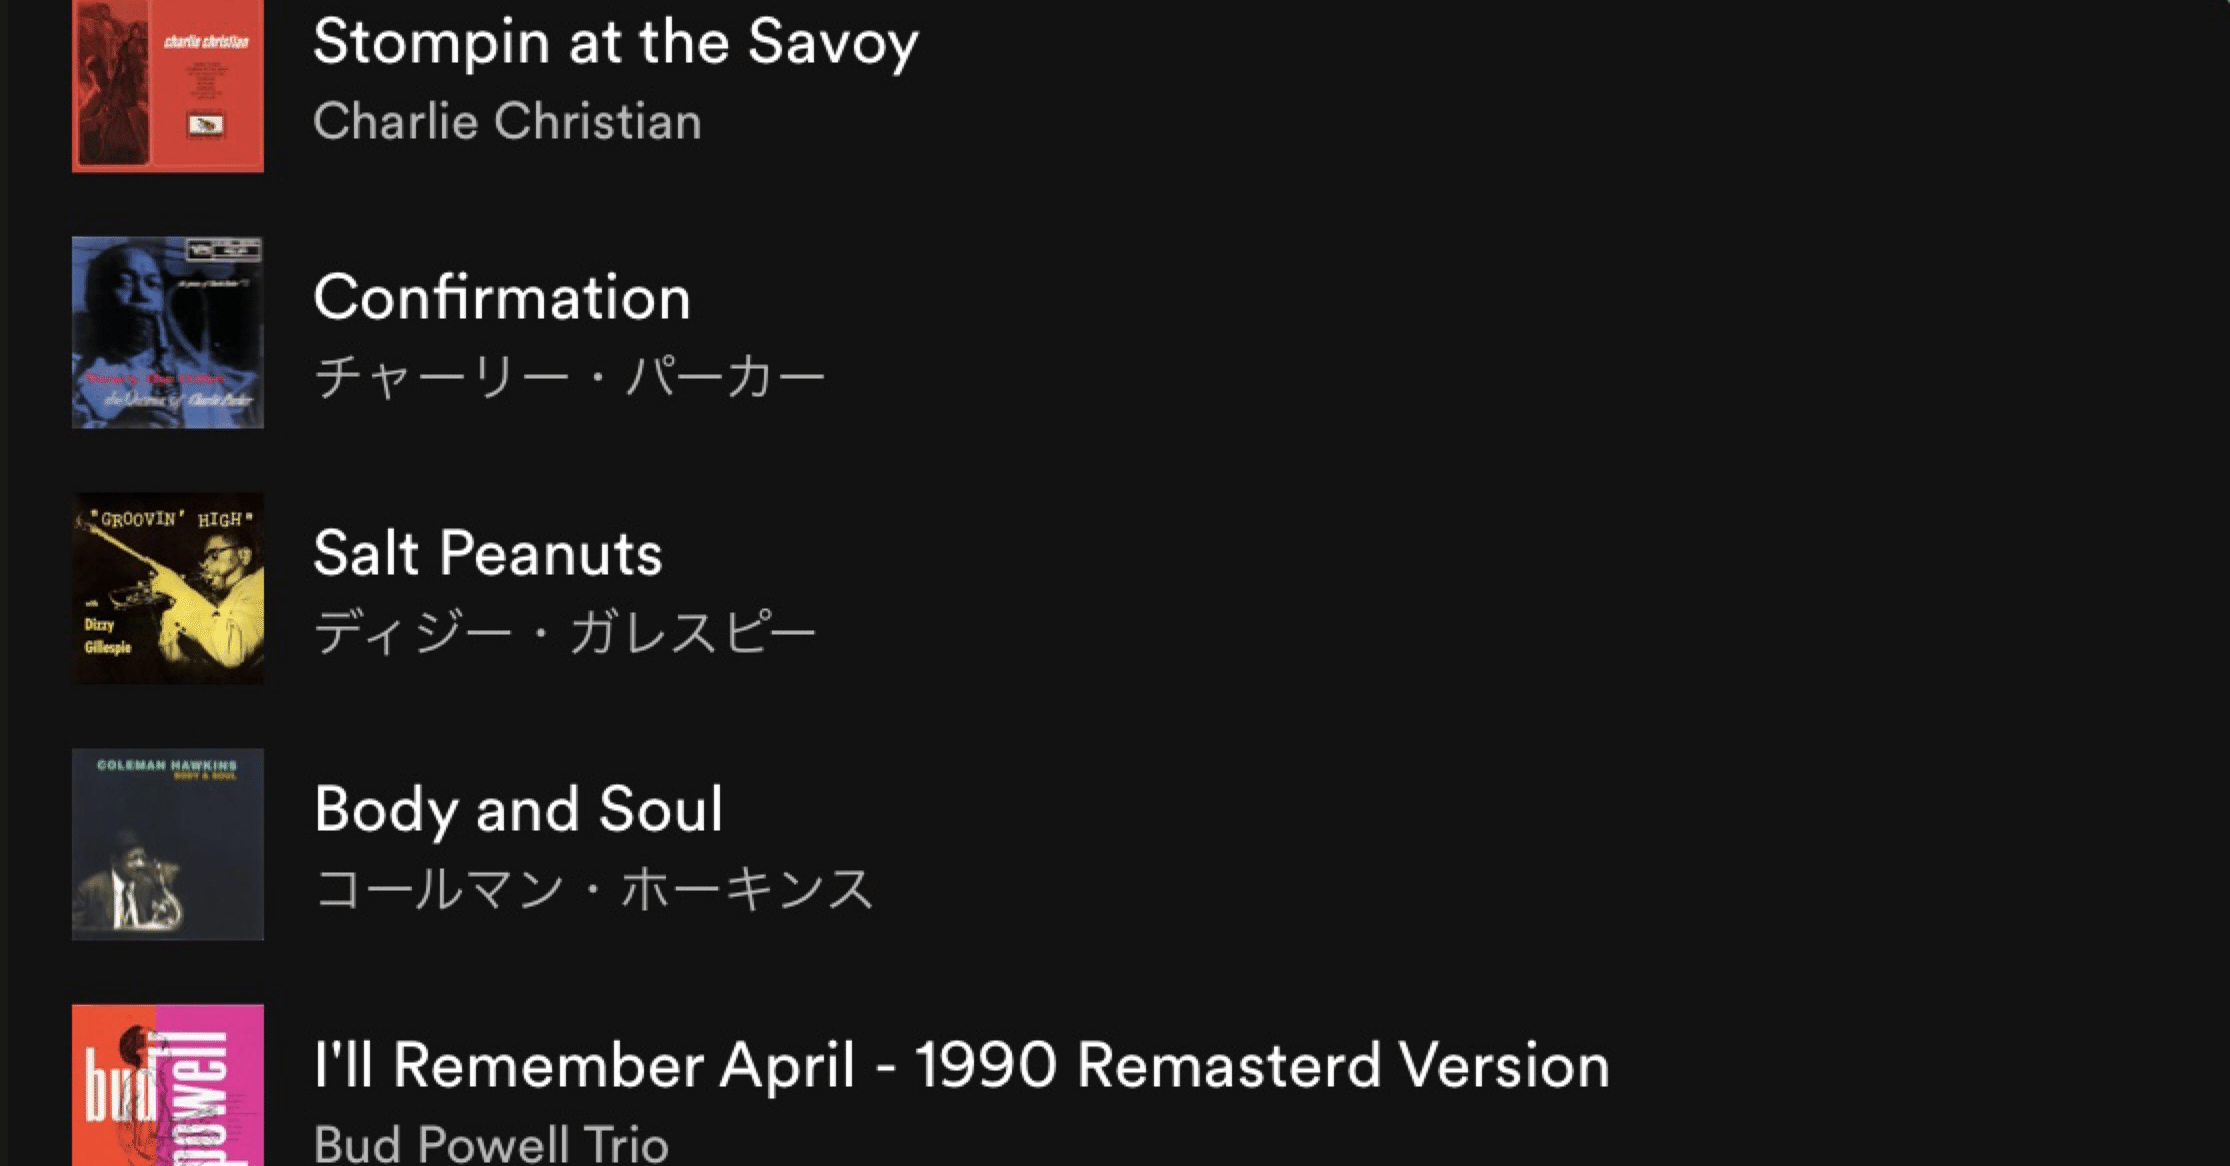Select the Salt Peanuts song title
Image resolution: width=2230 pixels, height=1166 pixels.
488,554
